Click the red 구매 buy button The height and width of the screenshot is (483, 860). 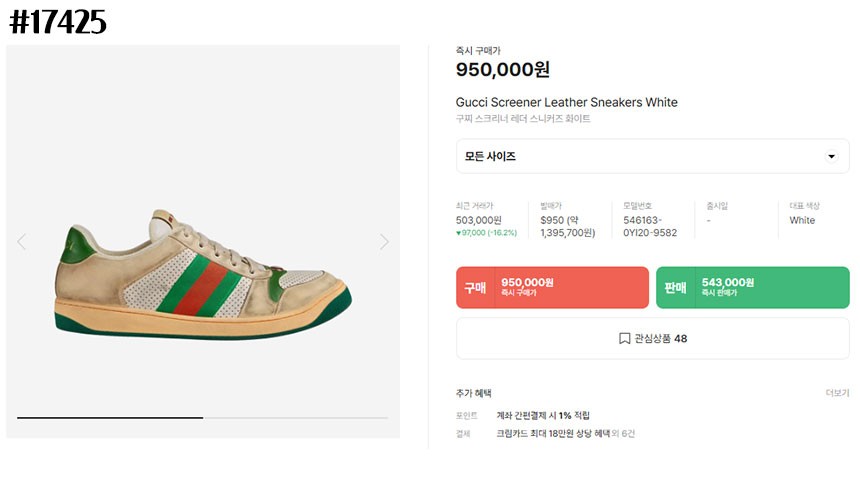(552, 287)
